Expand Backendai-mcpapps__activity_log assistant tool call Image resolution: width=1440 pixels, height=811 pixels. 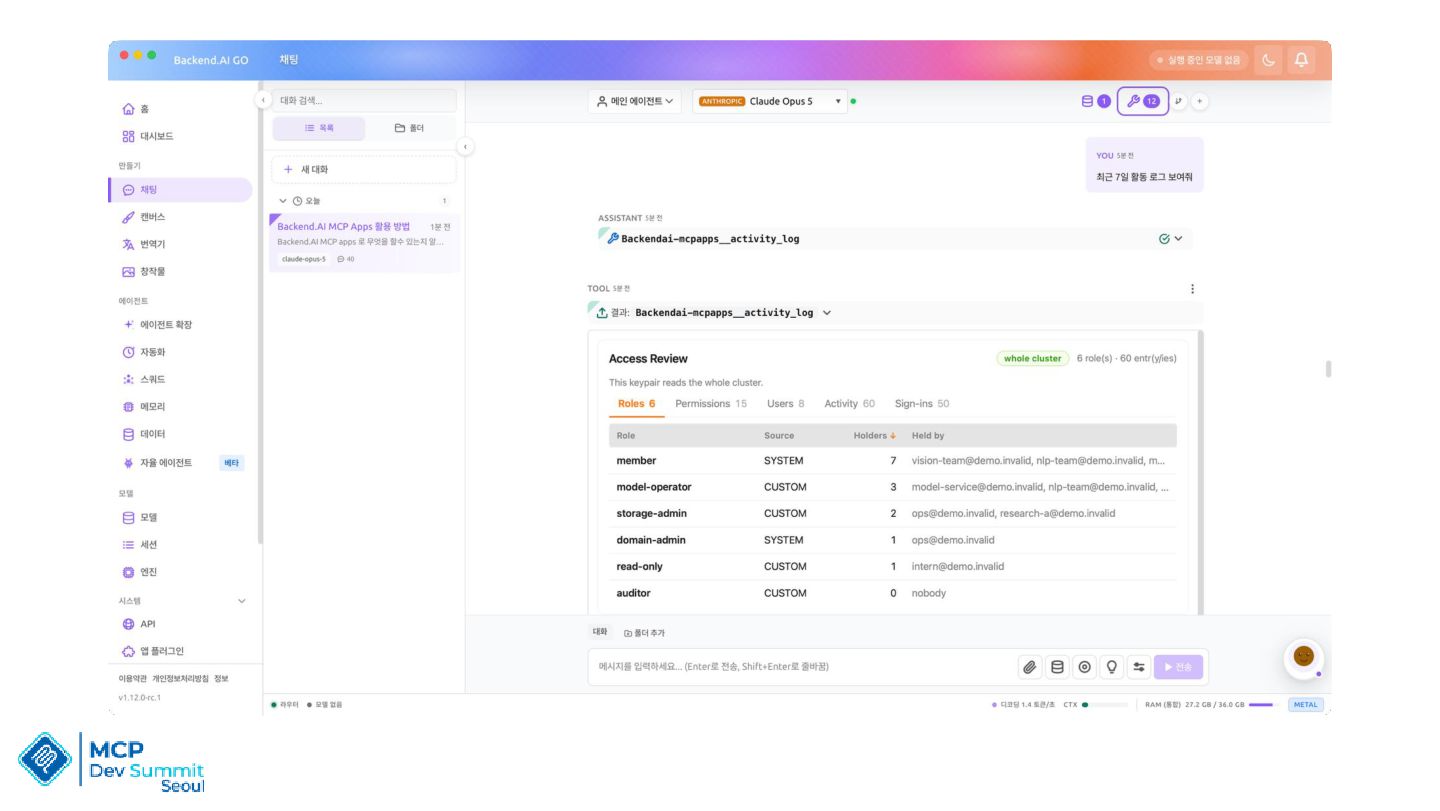pos(894,239)
